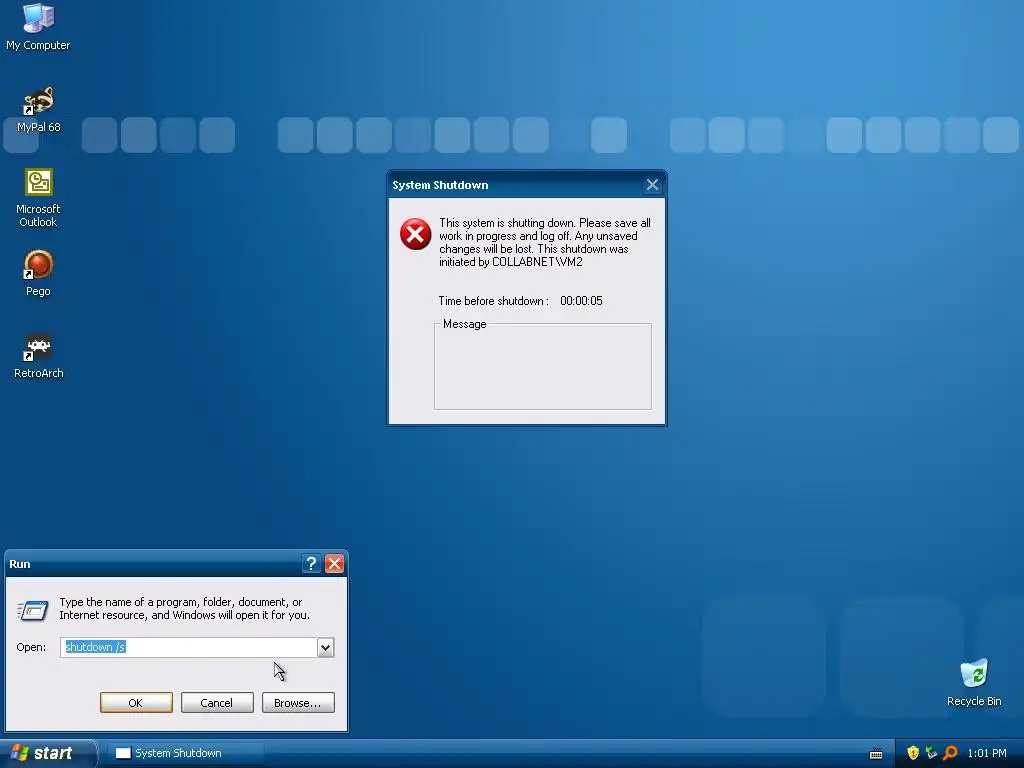Click the 1:01 PM taskbar clock
The image size is (1024, 768).
point(987,753)
